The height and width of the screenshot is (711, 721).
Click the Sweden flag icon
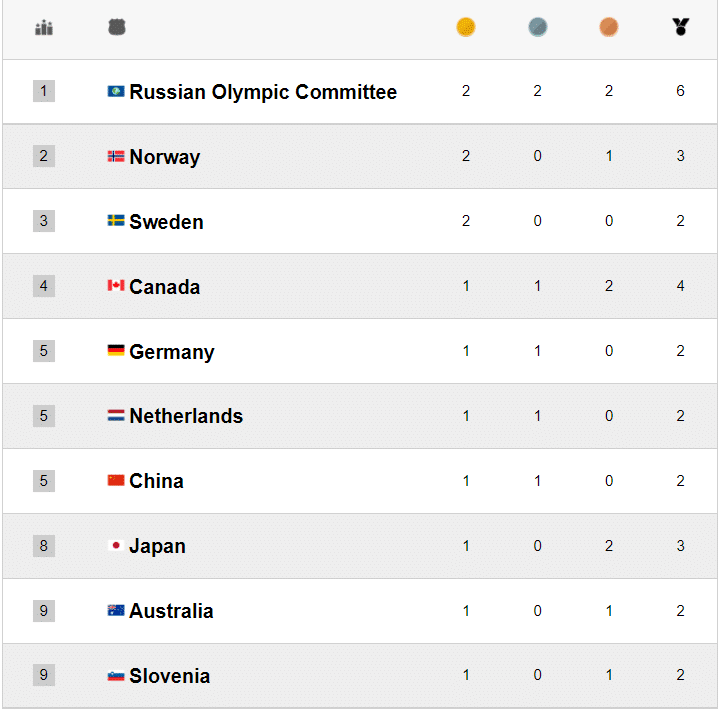(116, 221)
